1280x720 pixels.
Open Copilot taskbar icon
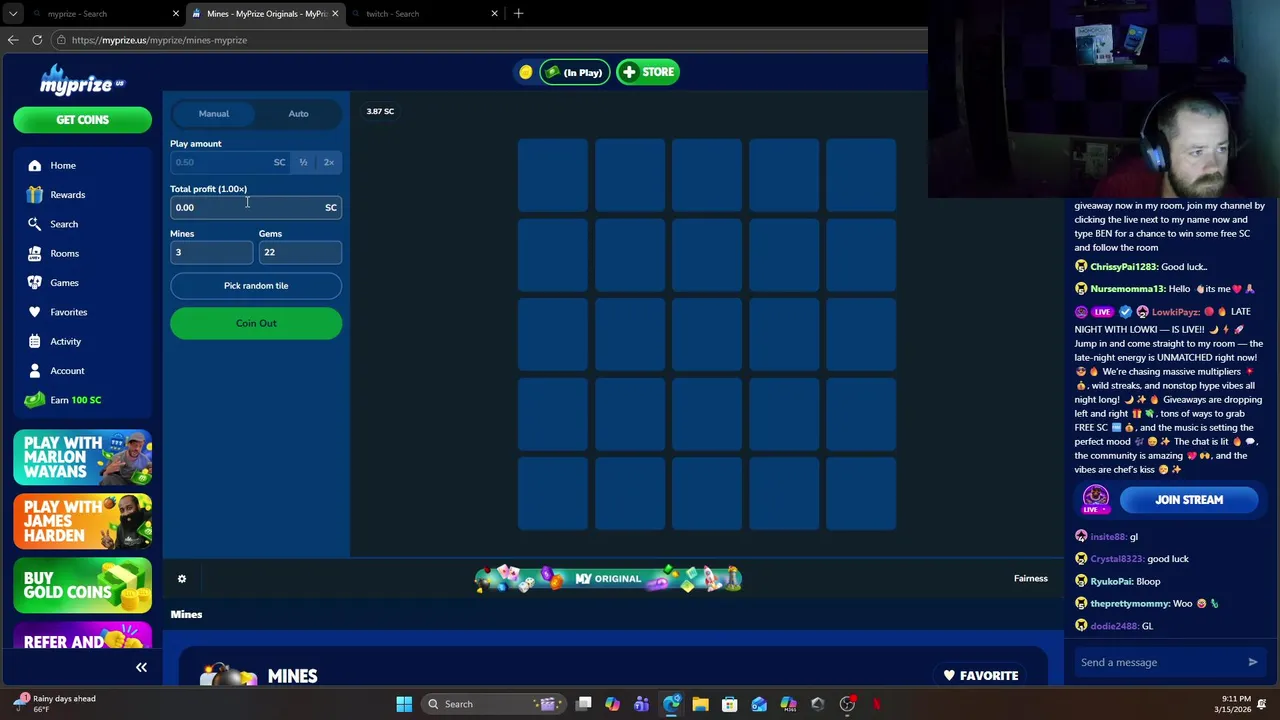[x=612, y=704]
